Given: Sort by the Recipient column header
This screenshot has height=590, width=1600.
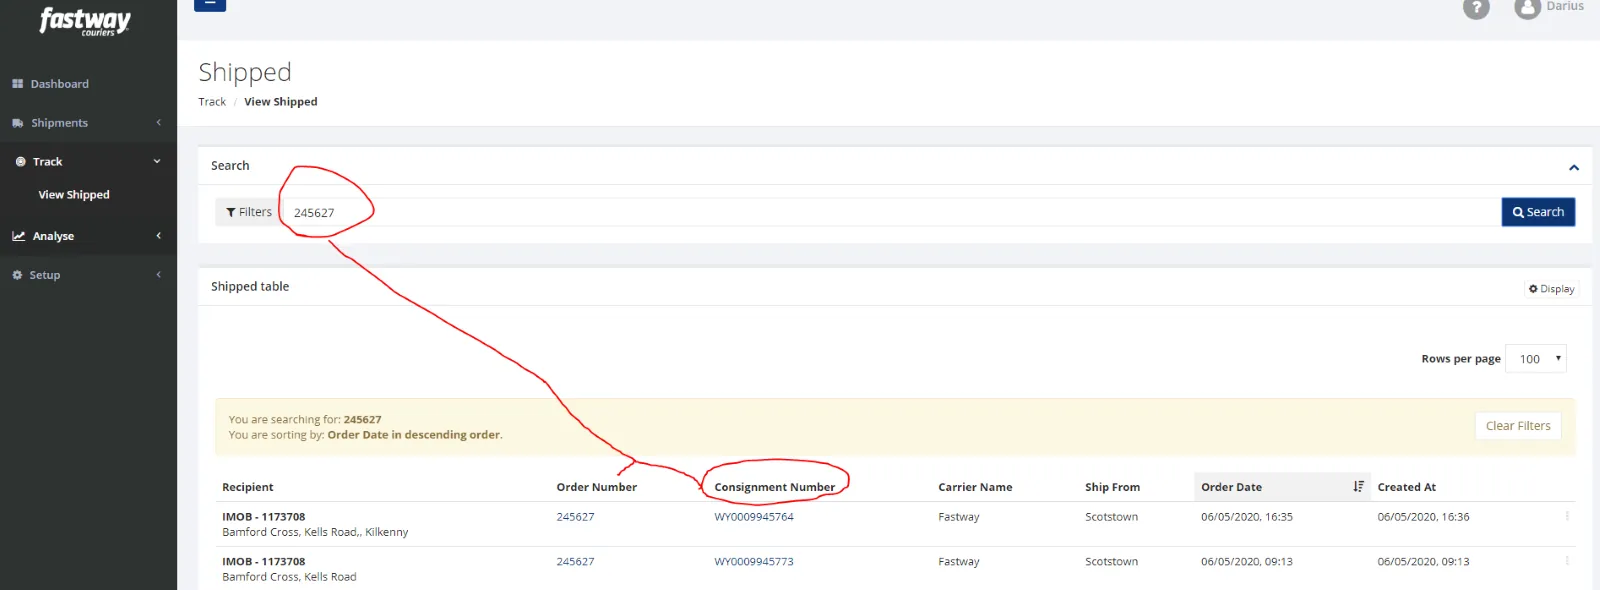Looking at the screenshot, I should [x=248, y=488].
